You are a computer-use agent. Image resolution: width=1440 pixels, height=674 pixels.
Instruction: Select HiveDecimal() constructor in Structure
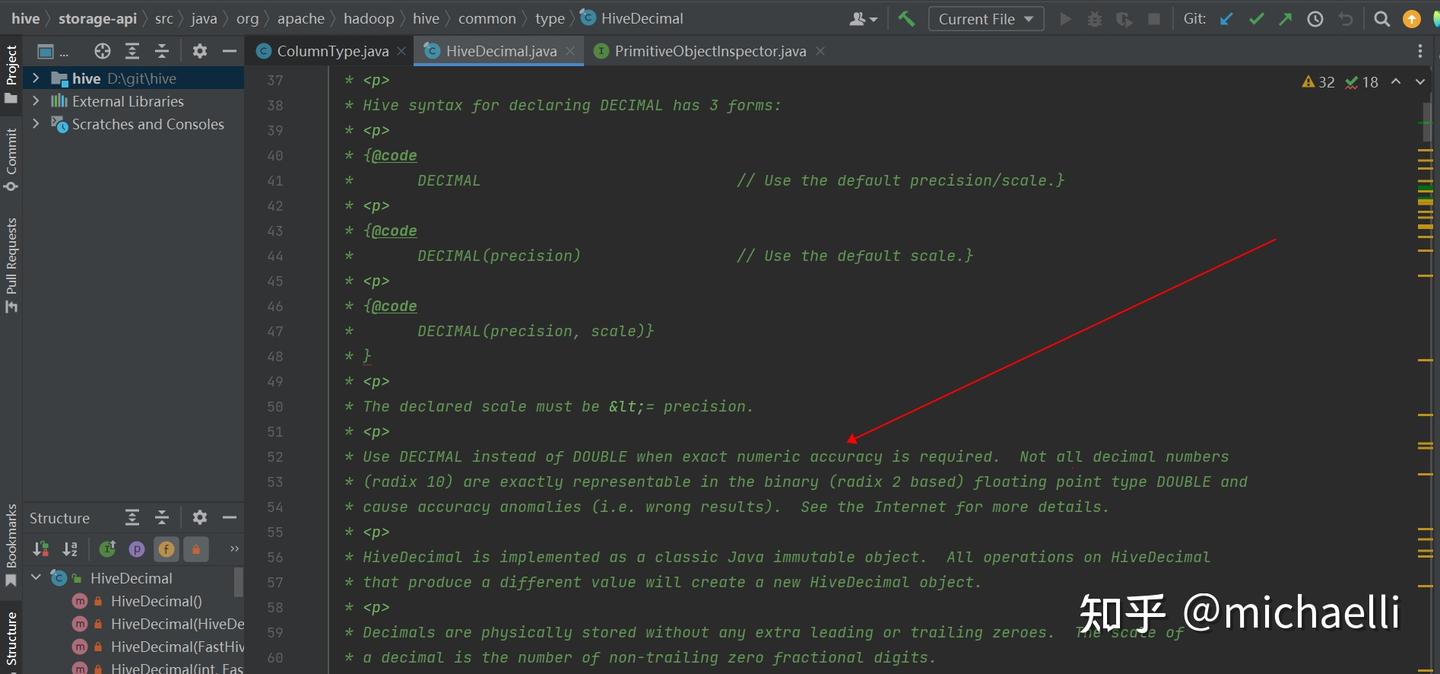(x=156, y=601)
